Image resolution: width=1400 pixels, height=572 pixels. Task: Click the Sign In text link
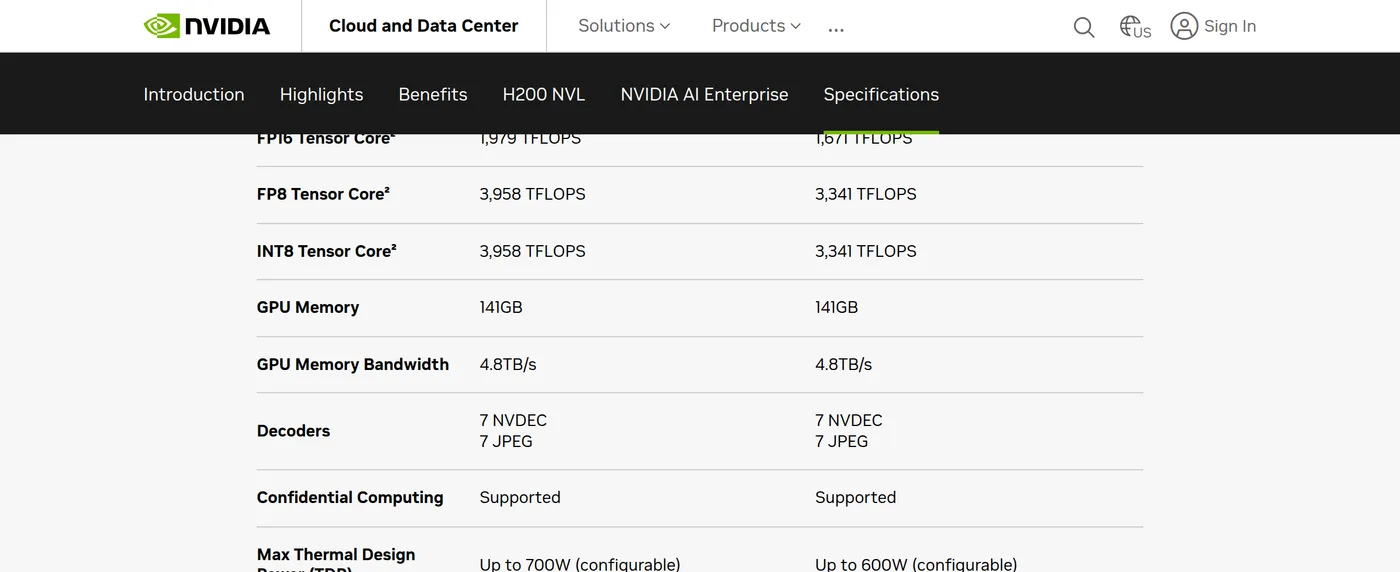tap(1230, 26)
